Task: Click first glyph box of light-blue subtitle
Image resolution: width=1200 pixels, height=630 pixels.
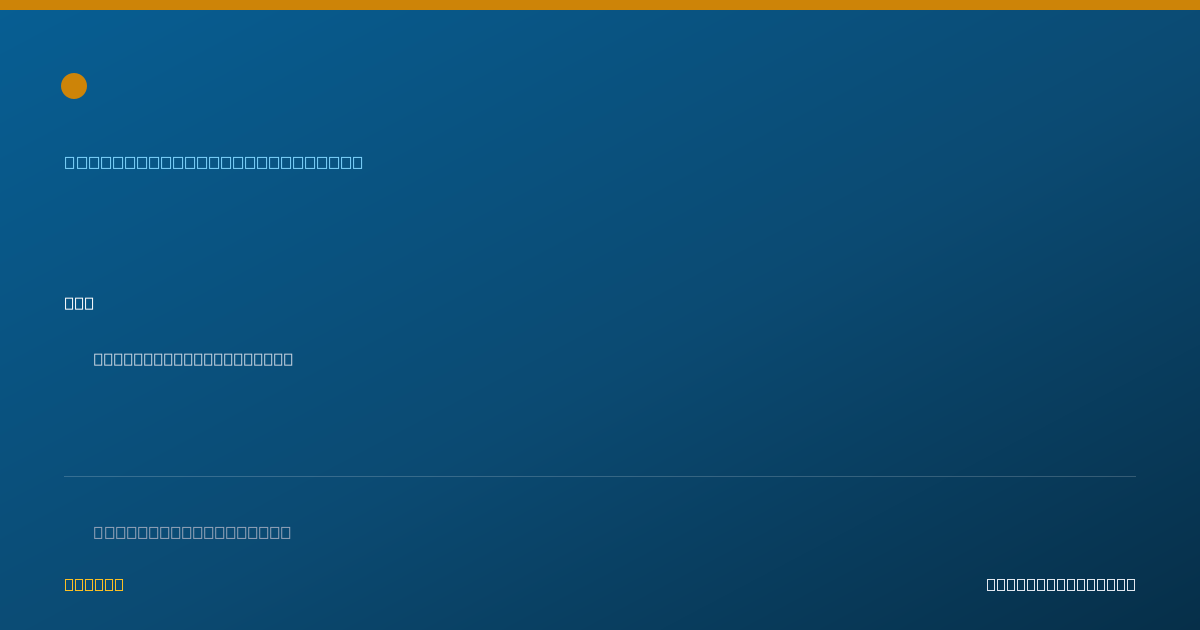Action: click(70, 162)
